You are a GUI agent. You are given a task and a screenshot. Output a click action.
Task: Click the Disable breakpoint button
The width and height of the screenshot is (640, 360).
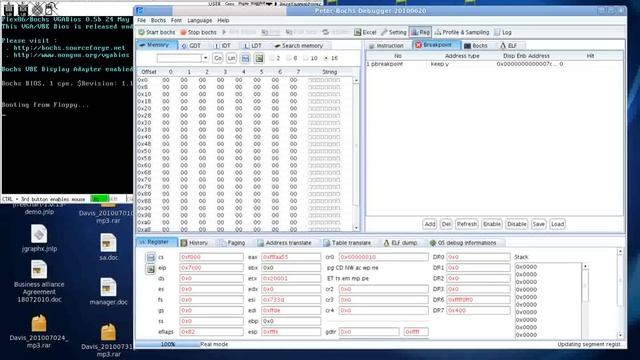click(516, 224)
